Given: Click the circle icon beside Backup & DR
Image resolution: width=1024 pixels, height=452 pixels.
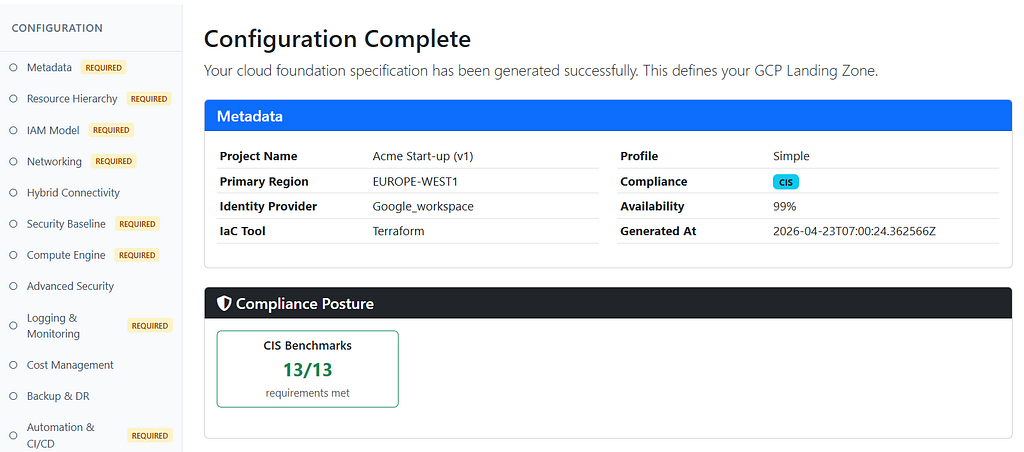Looking at the screenshot, I should click(x=13, y=396).
